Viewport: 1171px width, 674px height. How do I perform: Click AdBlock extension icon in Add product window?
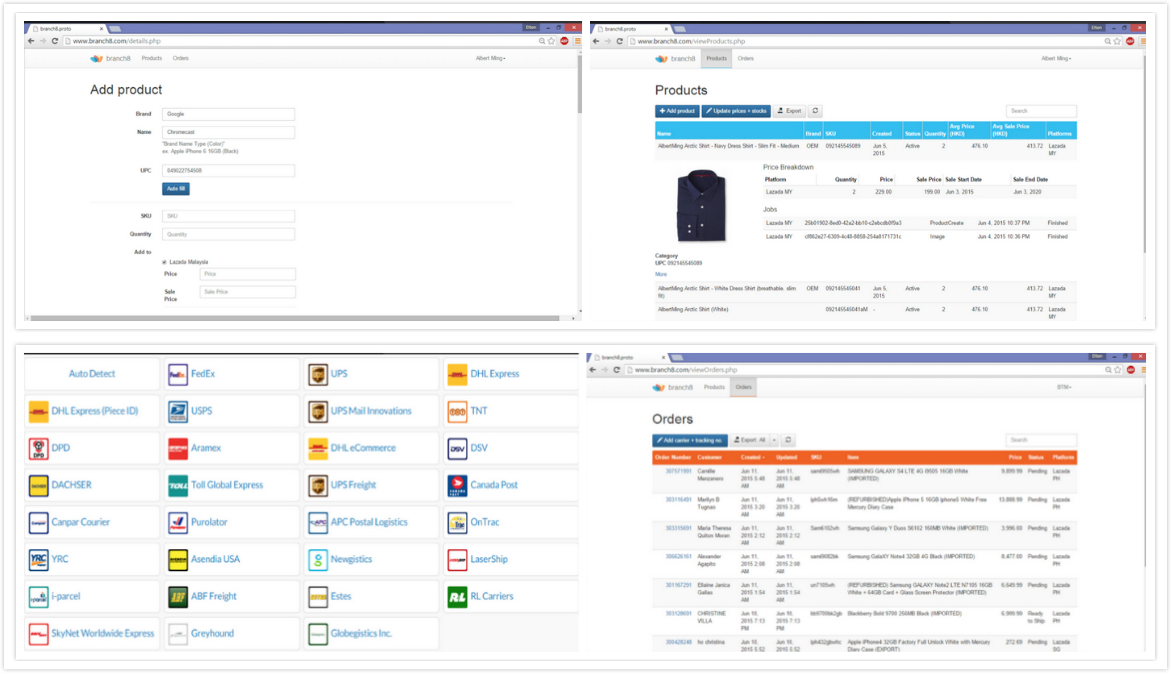click(x=565, y=41)
